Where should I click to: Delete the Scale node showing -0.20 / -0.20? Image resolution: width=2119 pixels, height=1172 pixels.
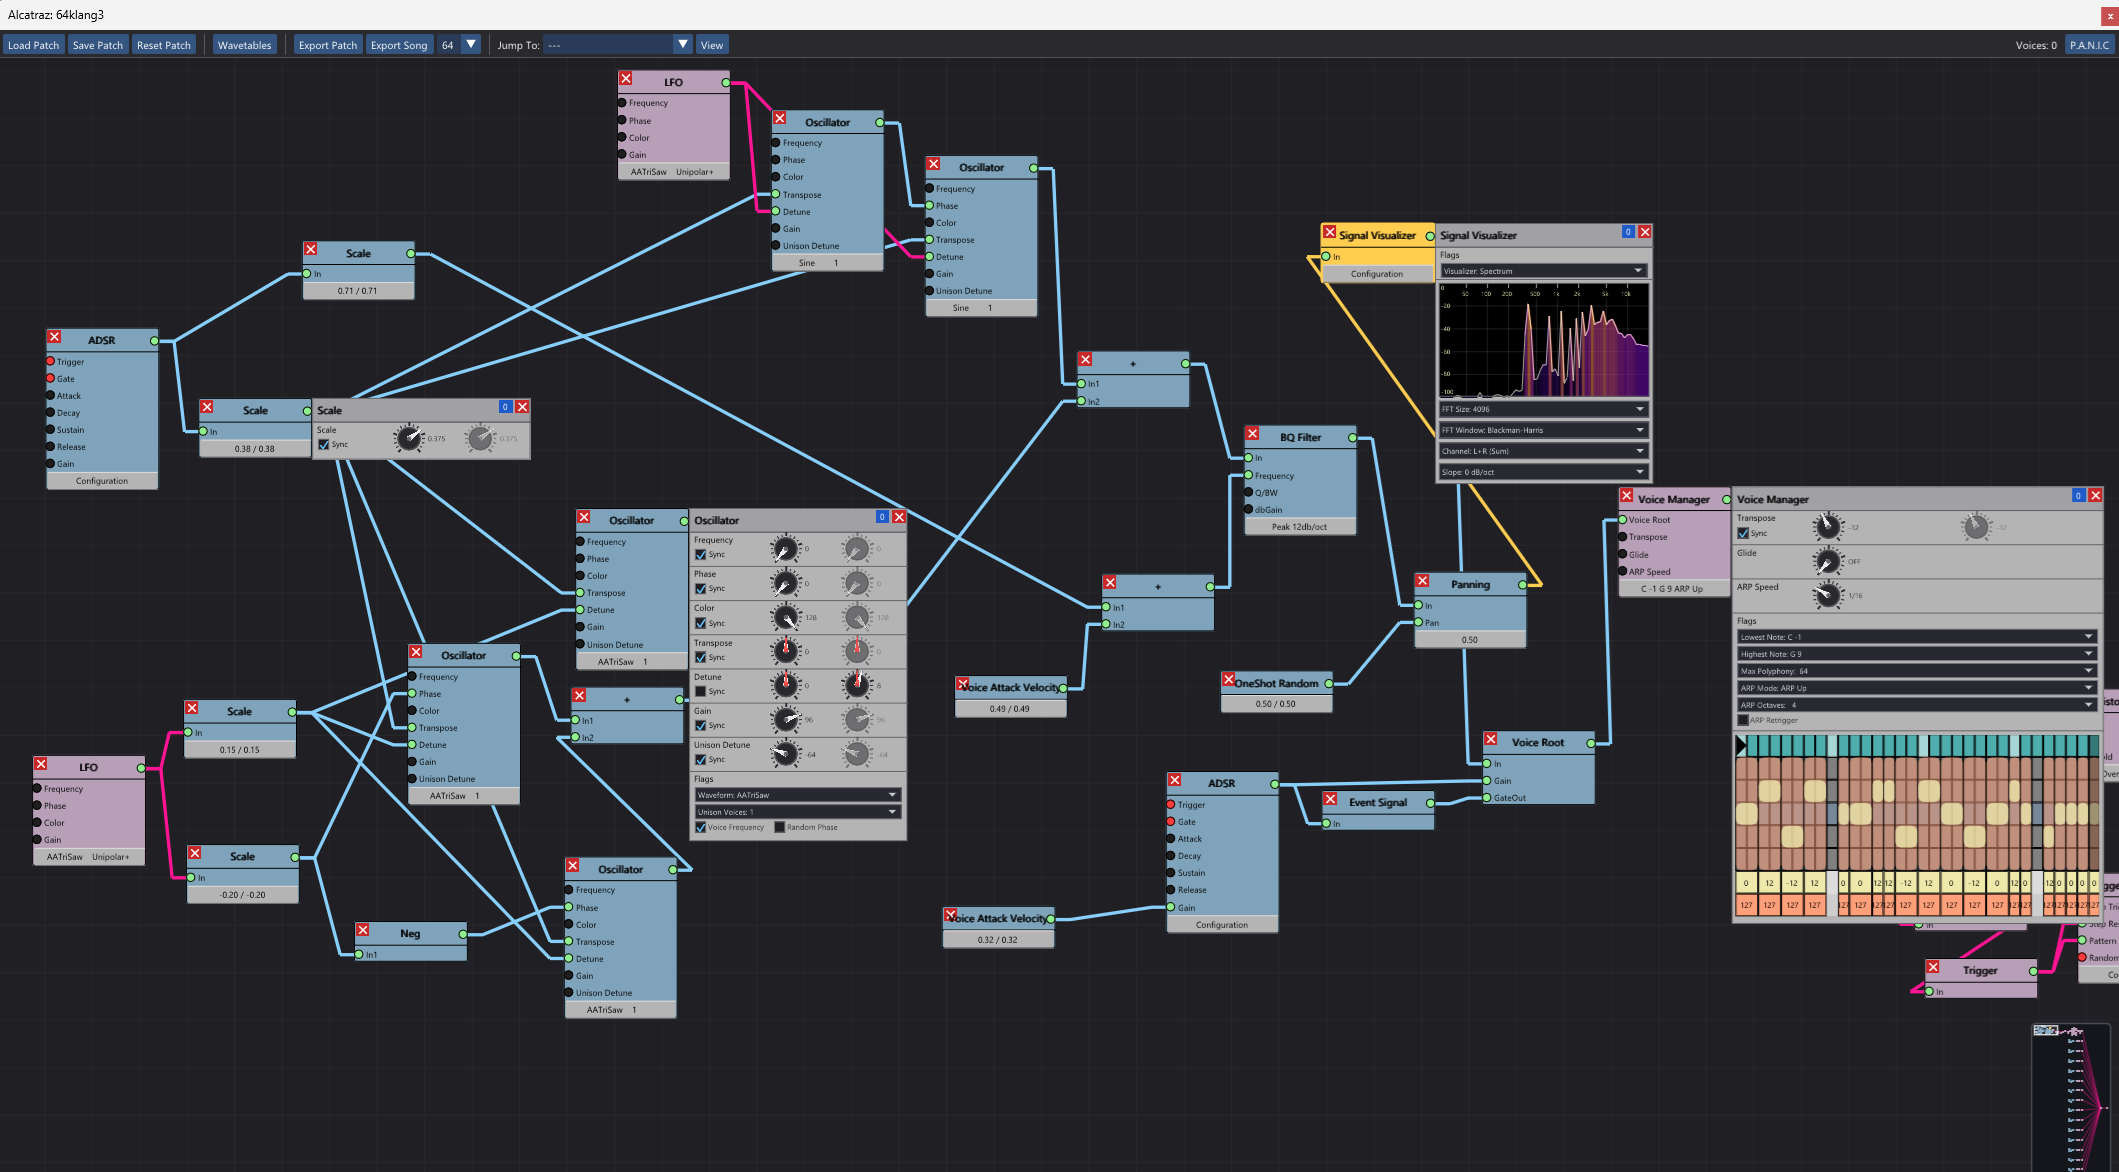194,853
